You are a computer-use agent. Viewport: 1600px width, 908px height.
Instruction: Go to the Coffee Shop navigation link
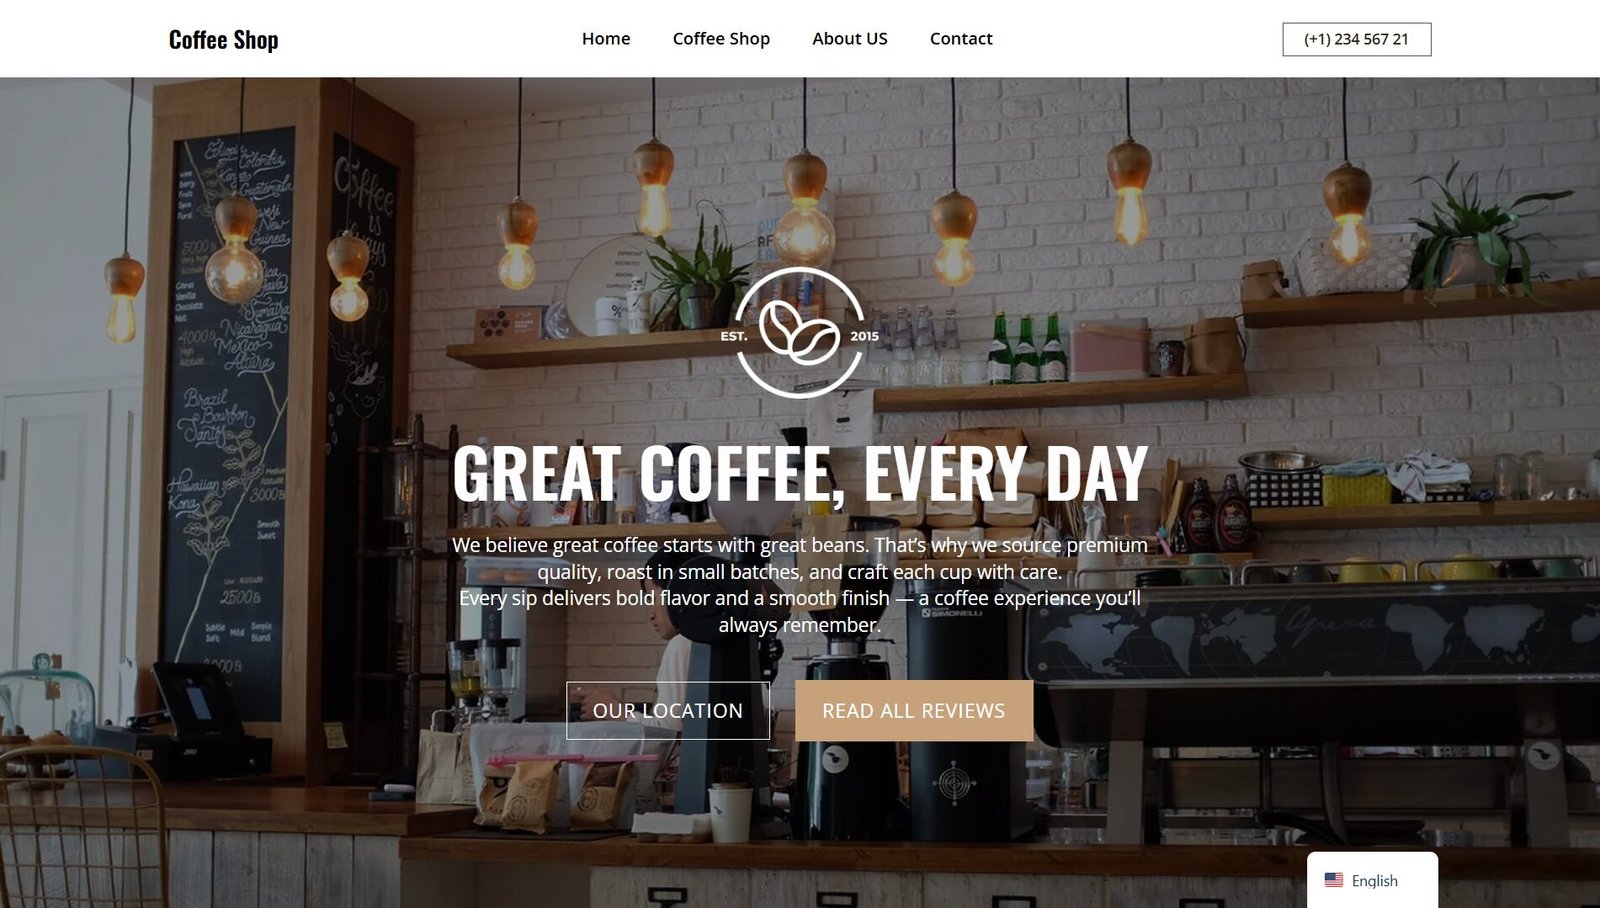coord(721,39)
